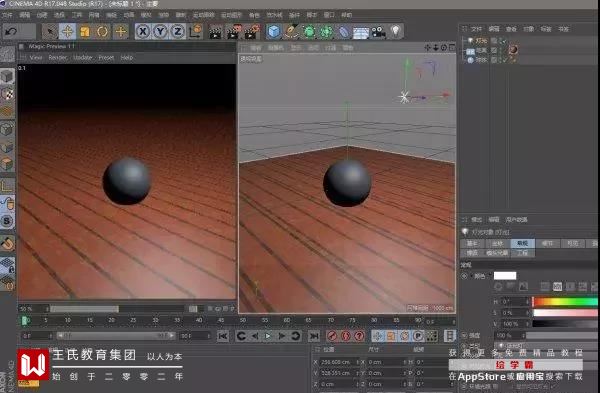
Task: Add a Floor environment object
Action: (x=361, y=32)
